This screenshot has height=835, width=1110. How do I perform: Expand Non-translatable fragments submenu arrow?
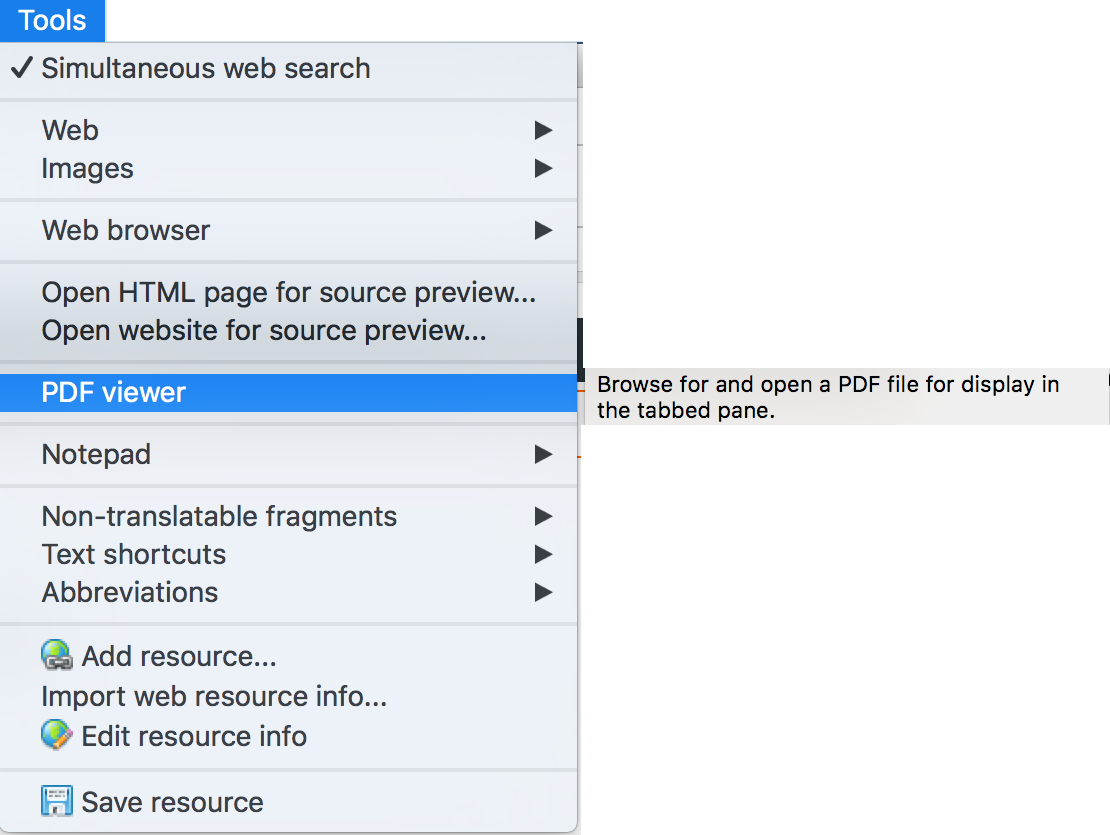(543, 516)
